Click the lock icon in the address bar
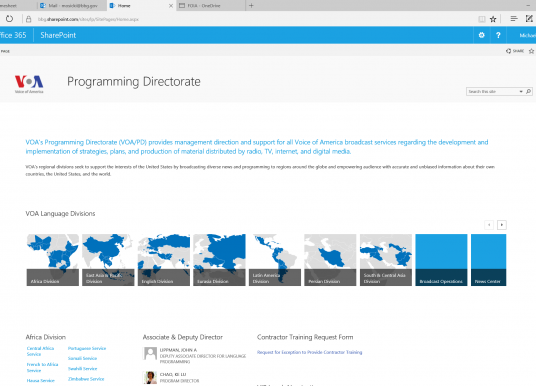 [29, 19]
